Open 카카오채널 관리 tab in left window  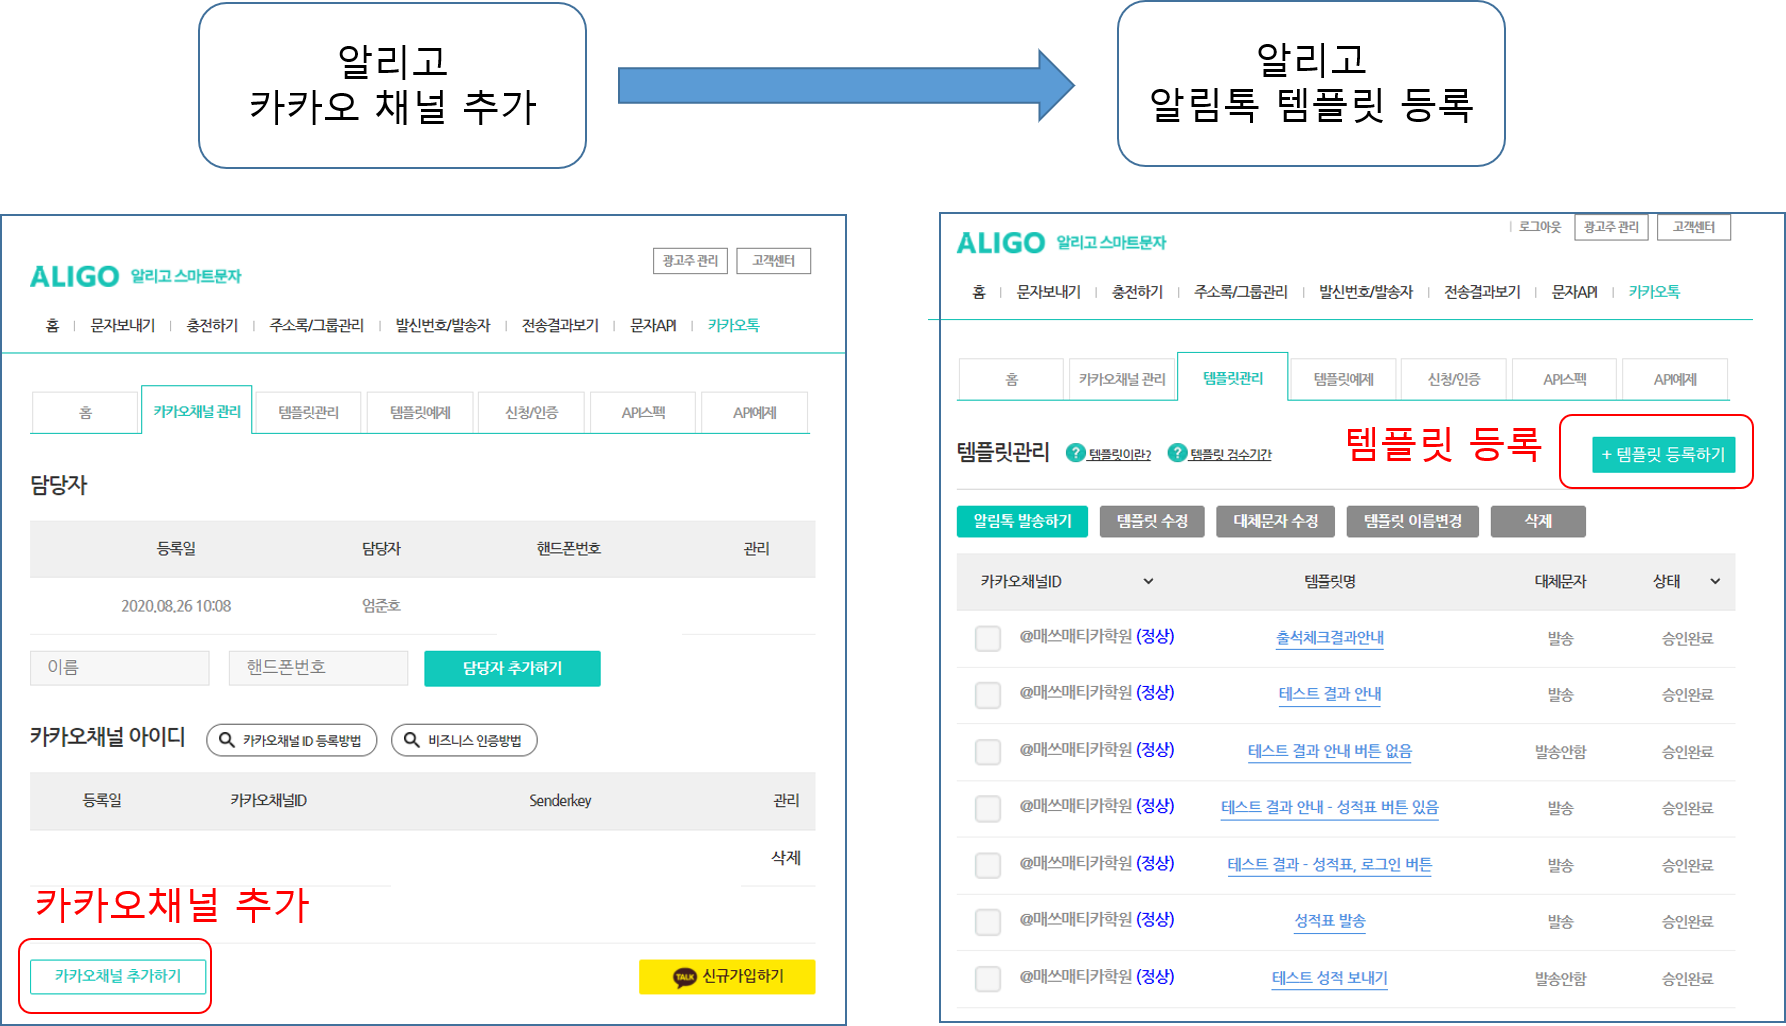pyautogui.click(x=197, y=410)
